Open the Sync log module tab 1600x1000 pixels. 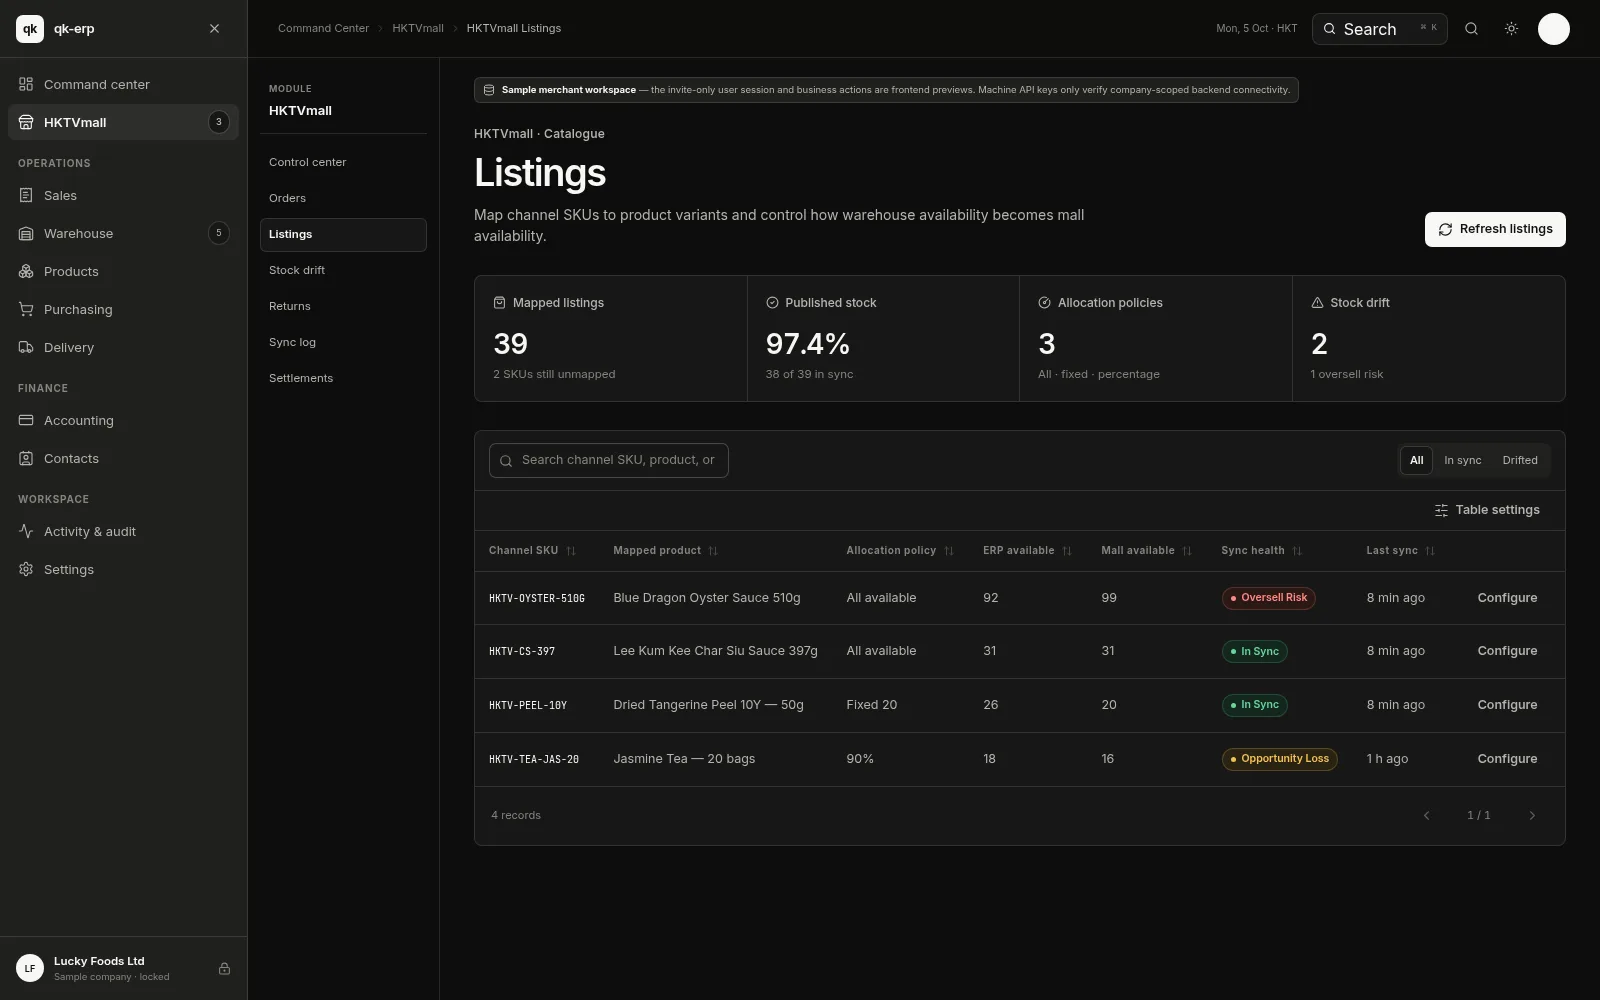coord(343,342)
